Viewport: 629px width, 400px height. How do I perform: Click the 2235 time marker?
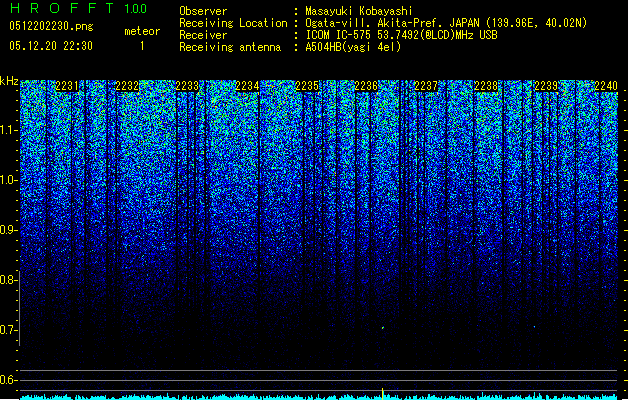(x=307, y=86)
